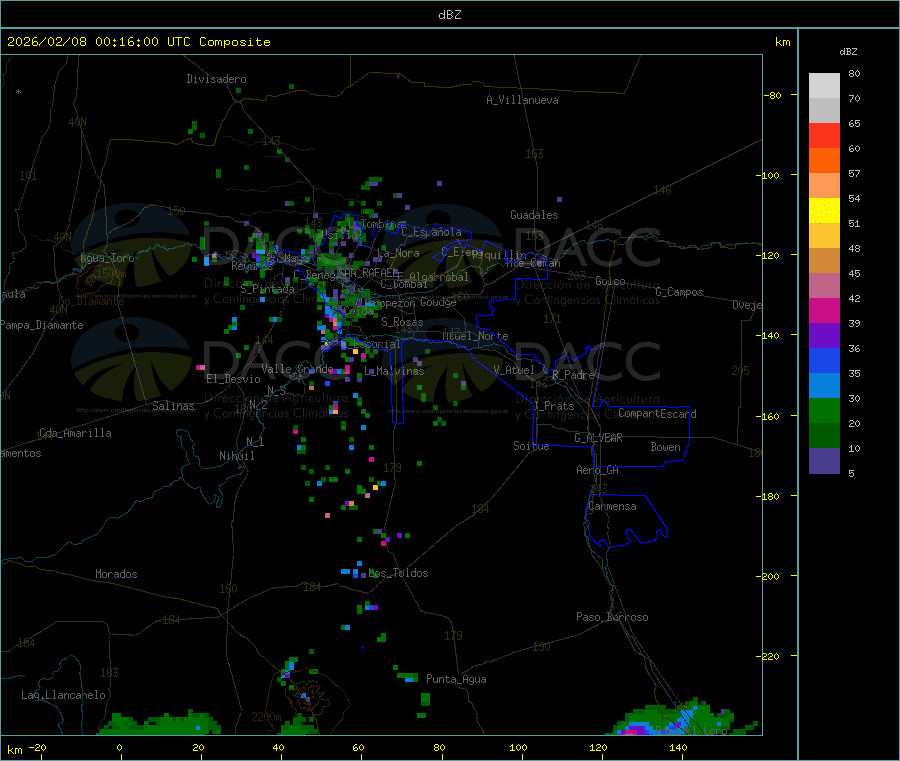
Task: Click the Pampa_Diamante location label
Action: (42, 325)
